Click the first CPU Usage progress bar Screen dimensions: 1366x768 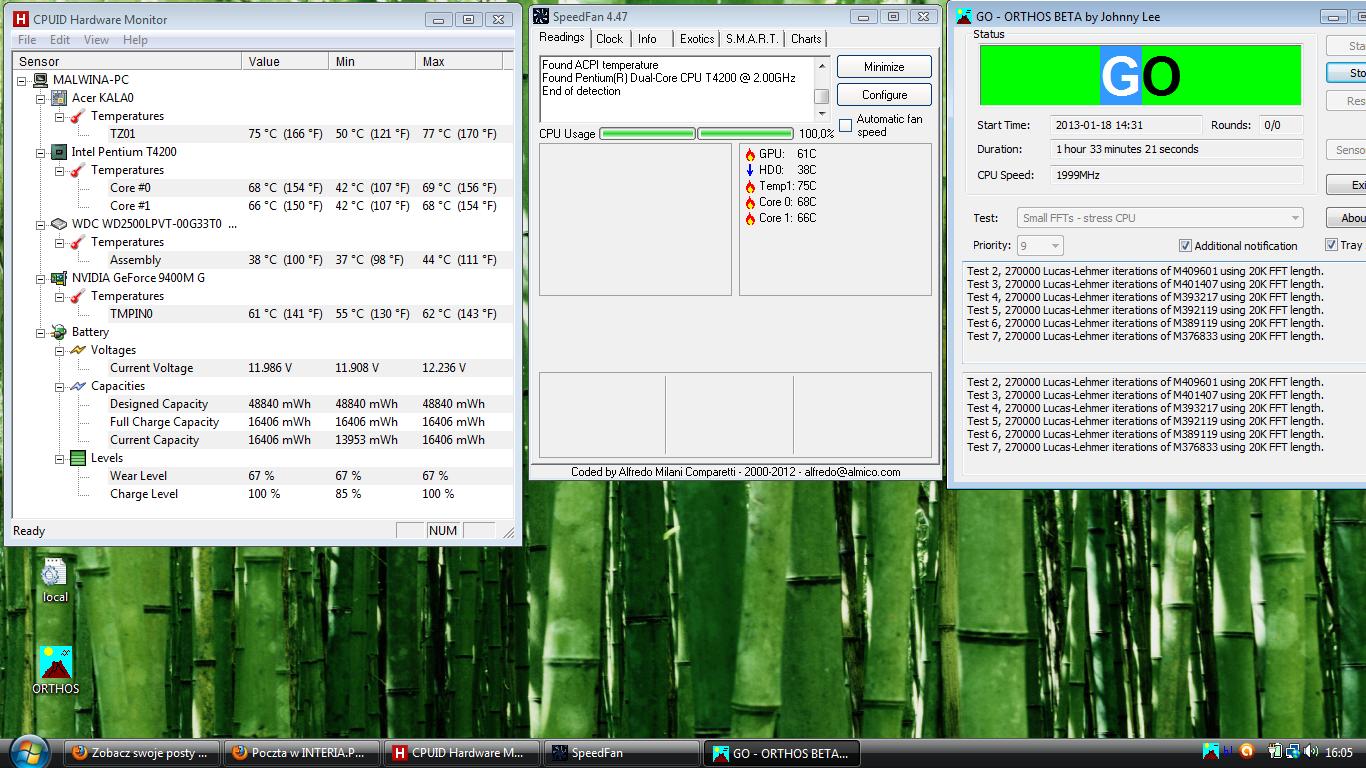(x=647, y=133)
